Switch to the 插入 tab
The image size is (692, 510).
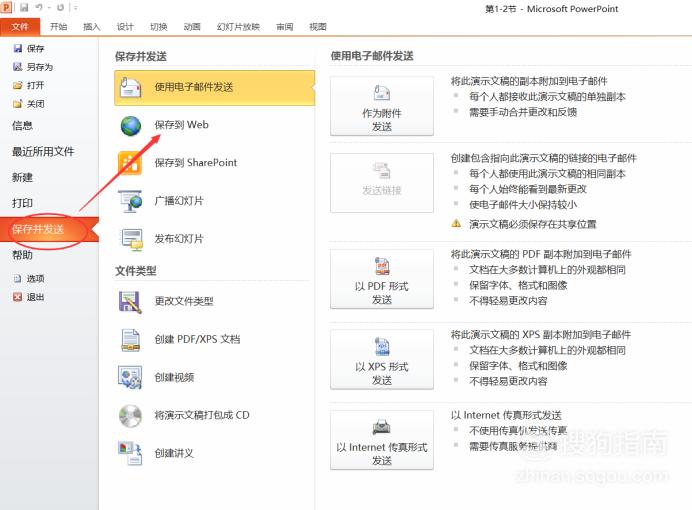coord(92,27)
